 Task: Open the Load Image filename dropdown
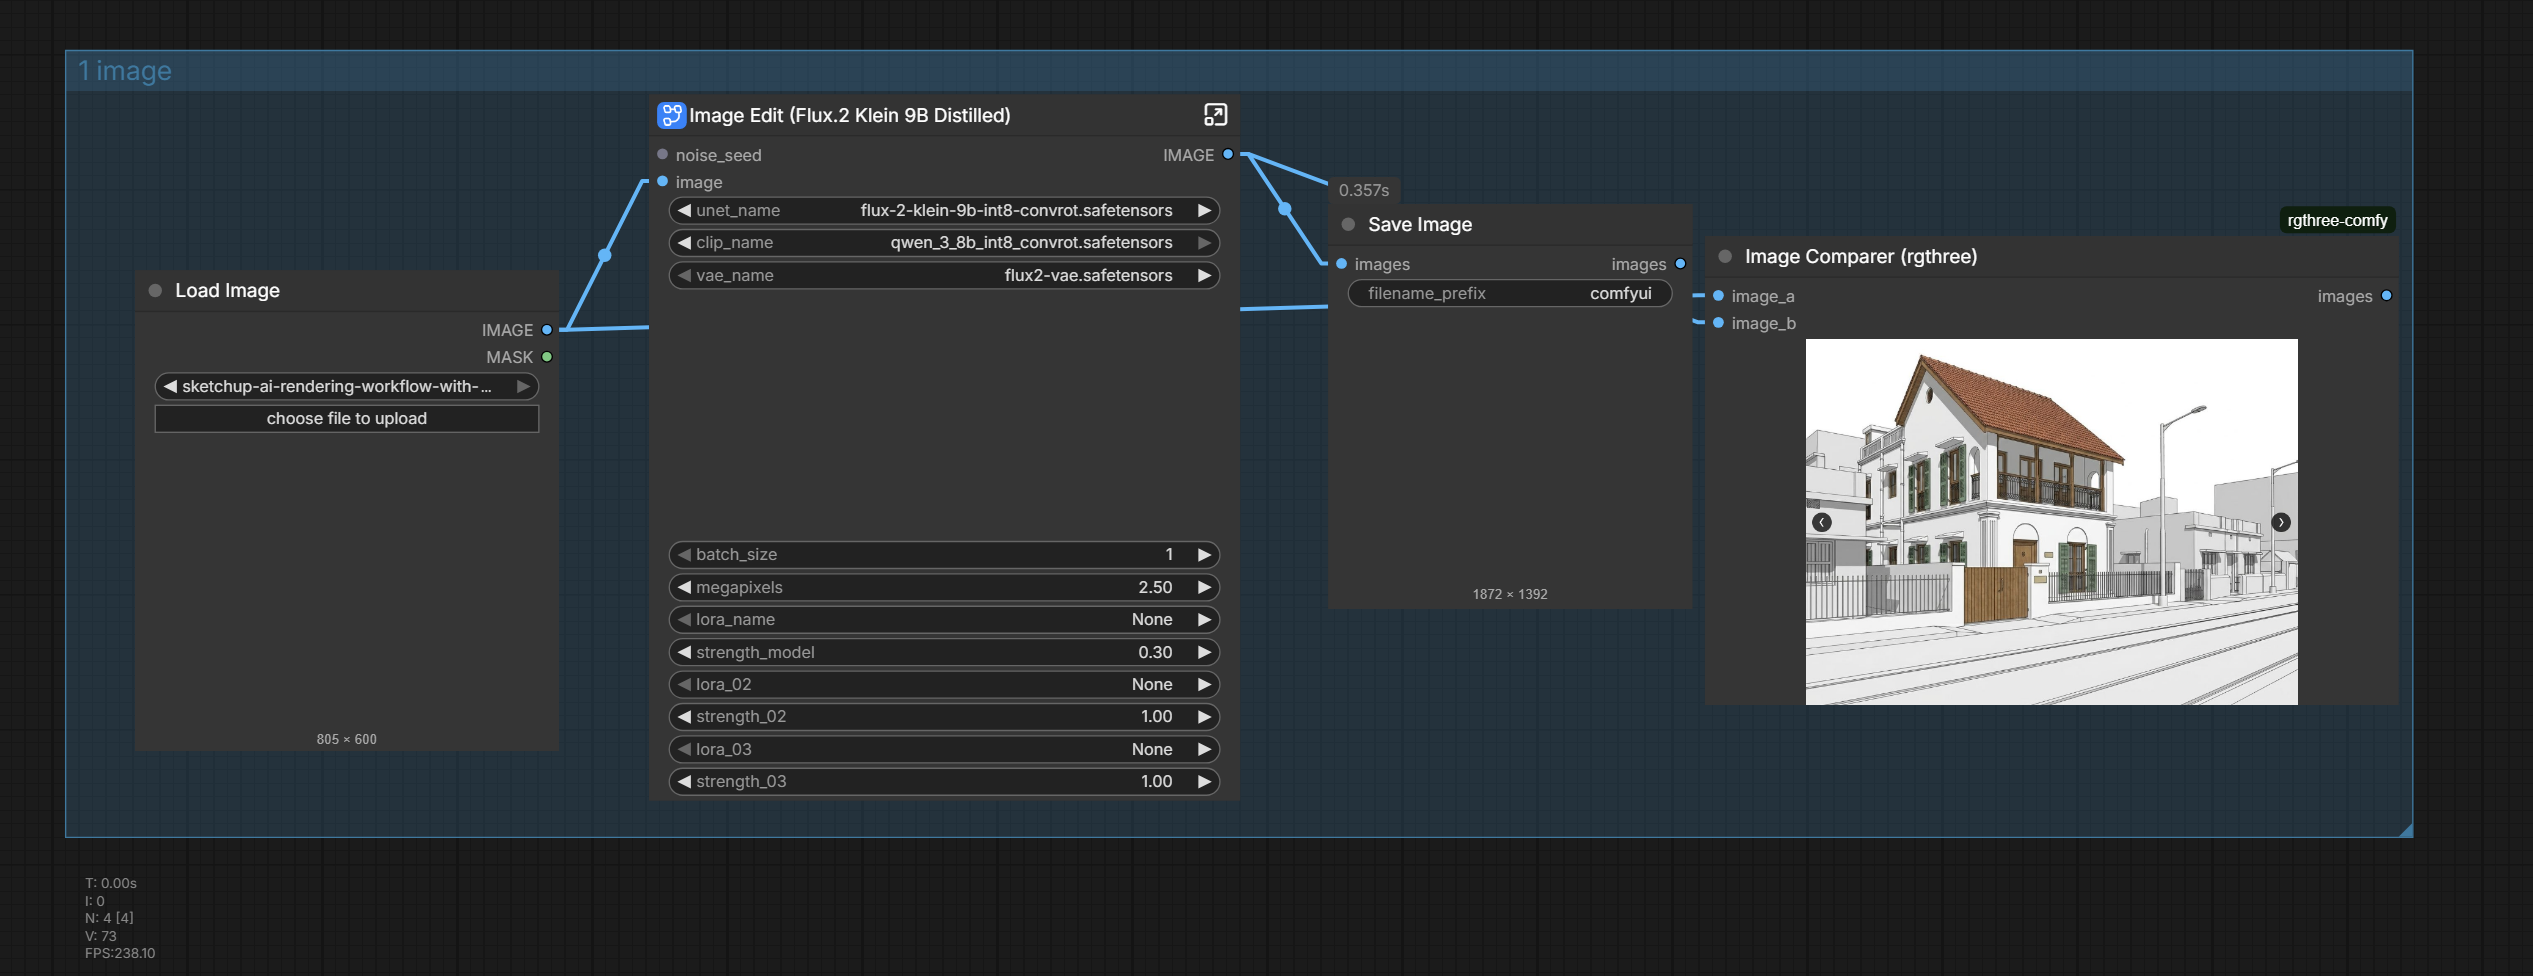347,387
